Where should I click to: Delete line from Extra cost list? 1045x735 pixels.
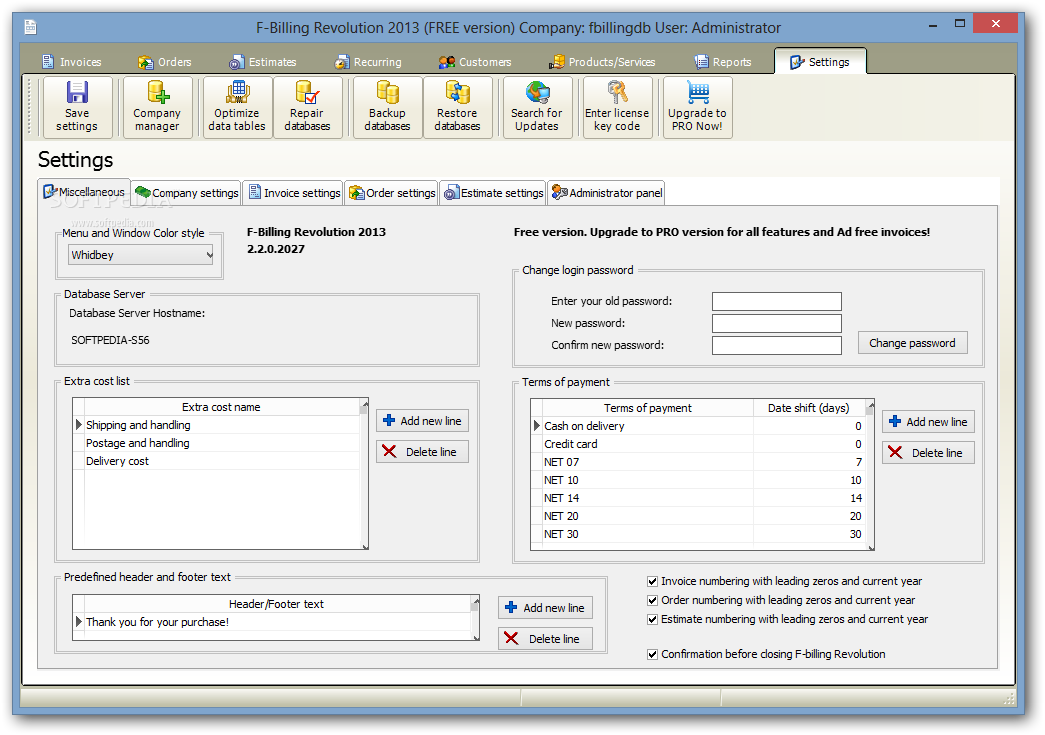[x=422, y=452]
